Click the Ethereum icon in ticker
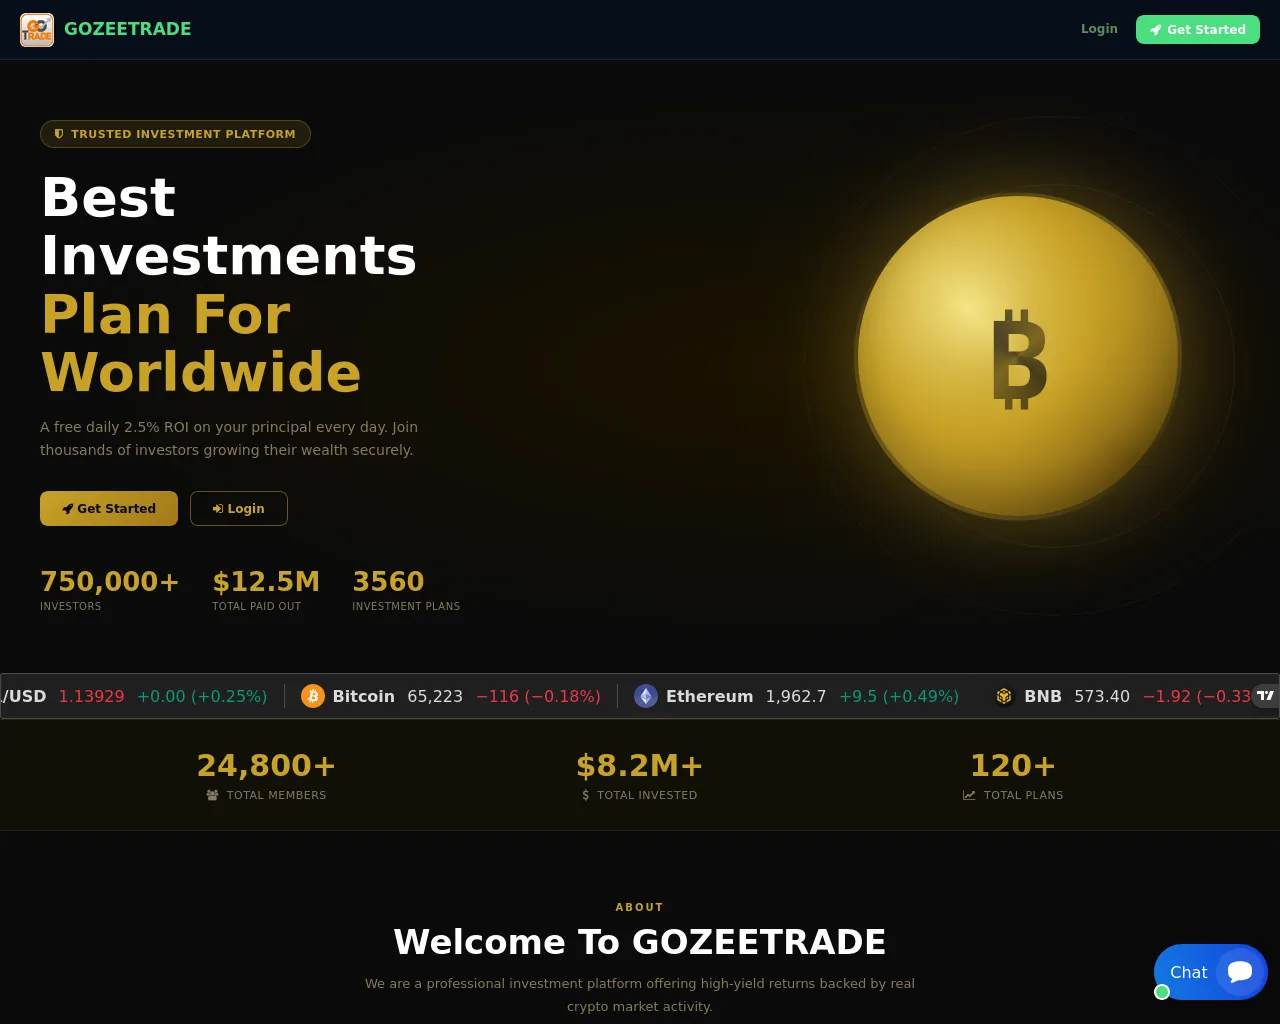 [646, 696]
